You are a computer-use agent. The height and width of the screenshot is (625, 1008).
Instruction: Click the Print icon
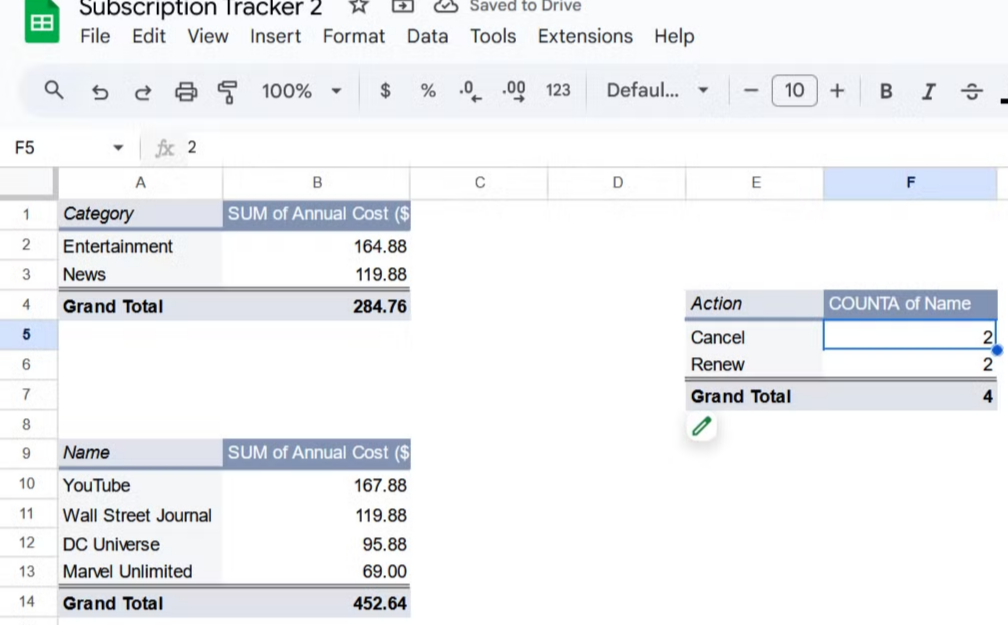click(x=186, y=92)
